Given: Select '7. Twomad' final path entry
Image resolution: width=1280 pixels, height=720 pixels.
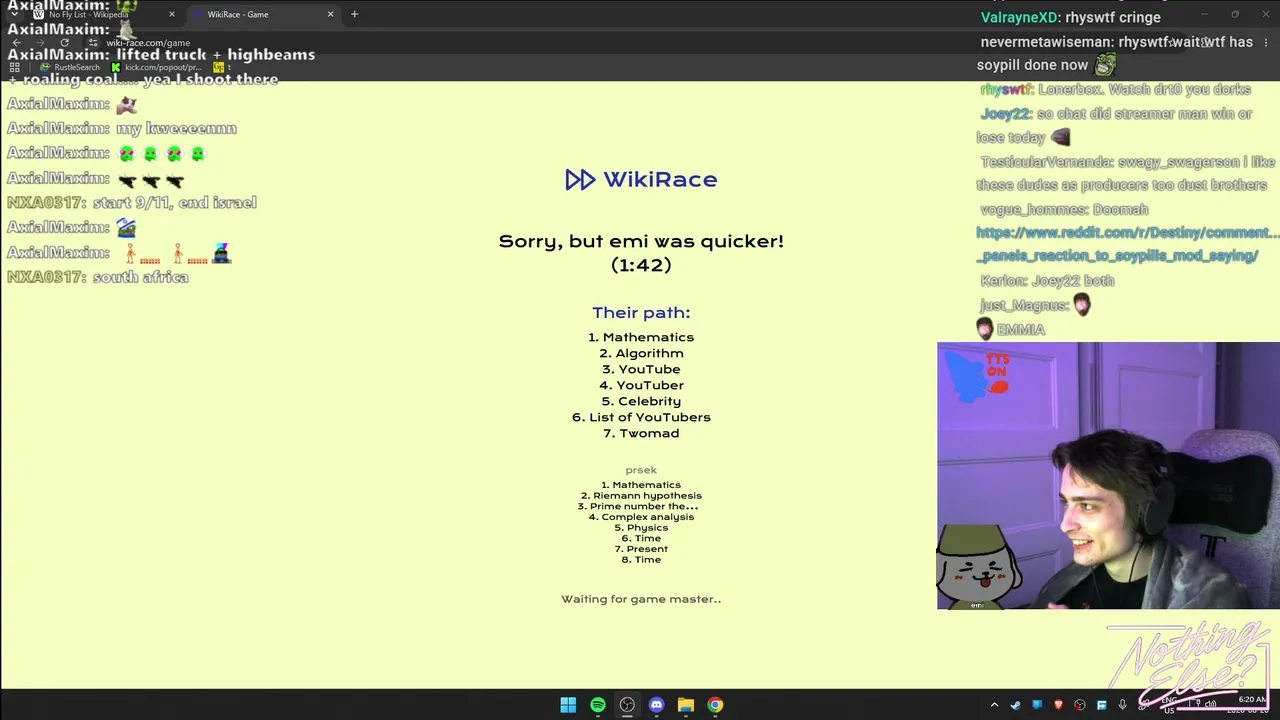Looking at the screenshot, I should coord(641,433).
